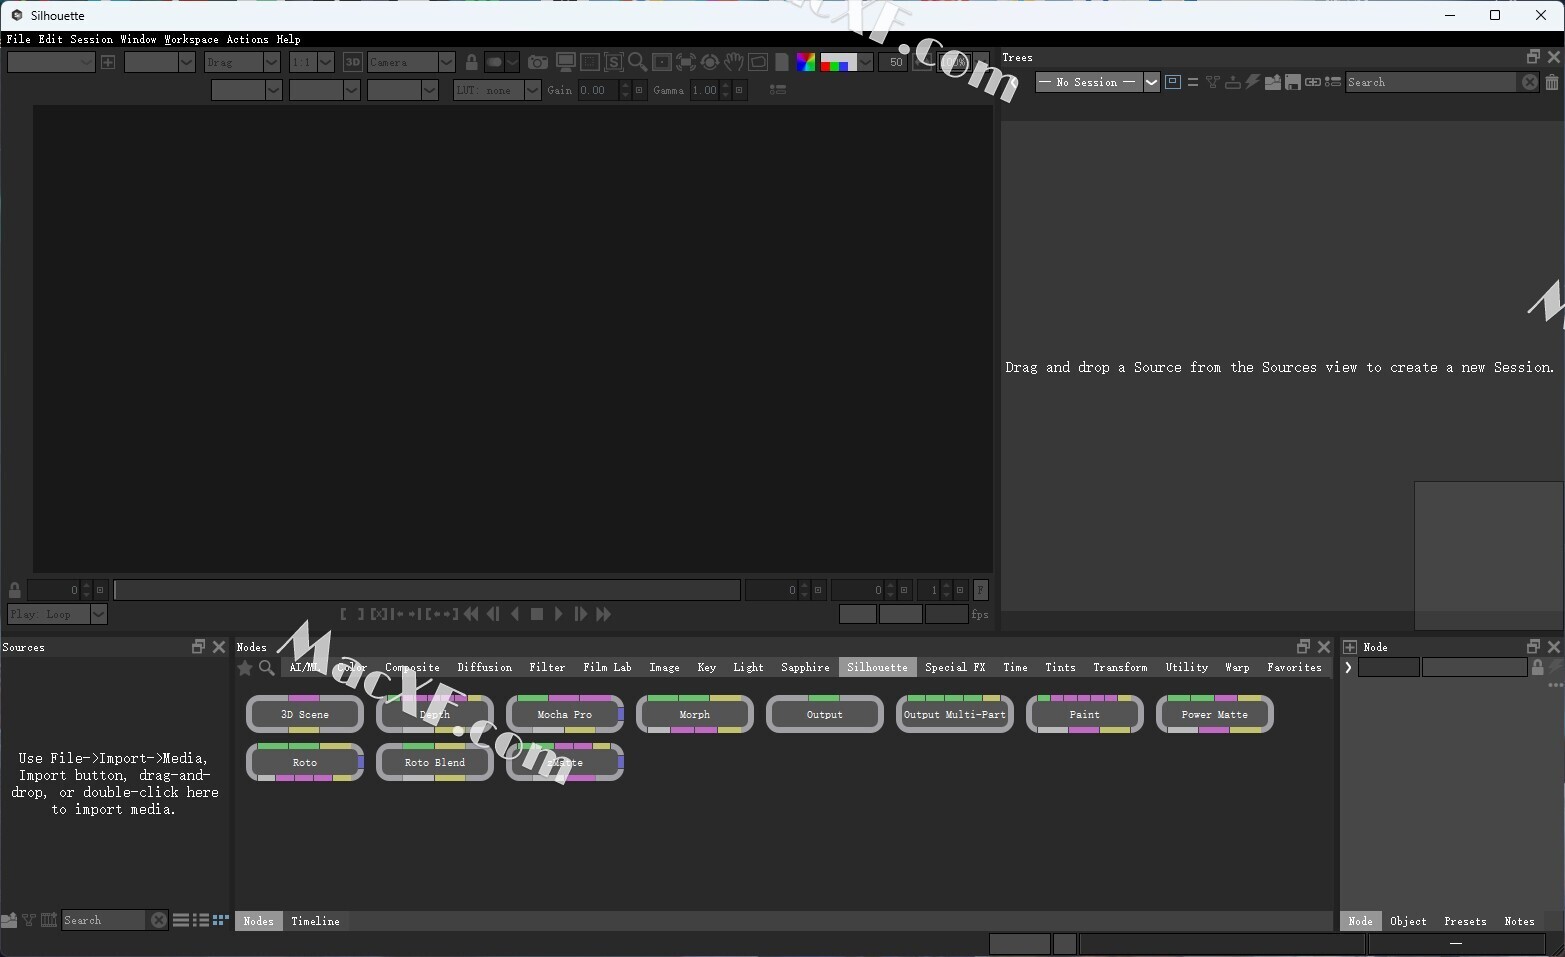The height and width of the screenshot is (957, 1565).
Task: Click the favorites star icon in Nodes panel
Action: [x=245, y=668]
